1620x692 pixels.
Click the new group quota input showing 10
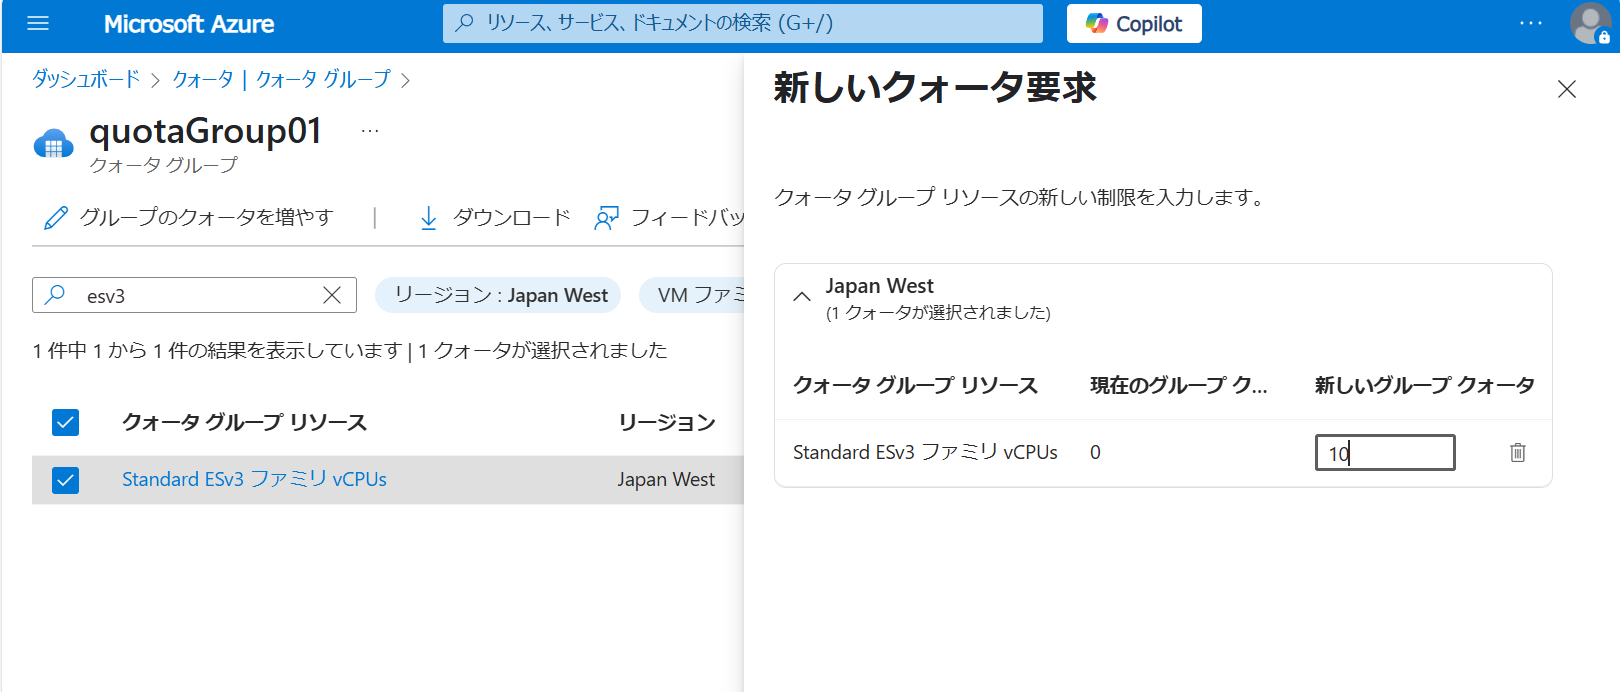click(1385, 452)
